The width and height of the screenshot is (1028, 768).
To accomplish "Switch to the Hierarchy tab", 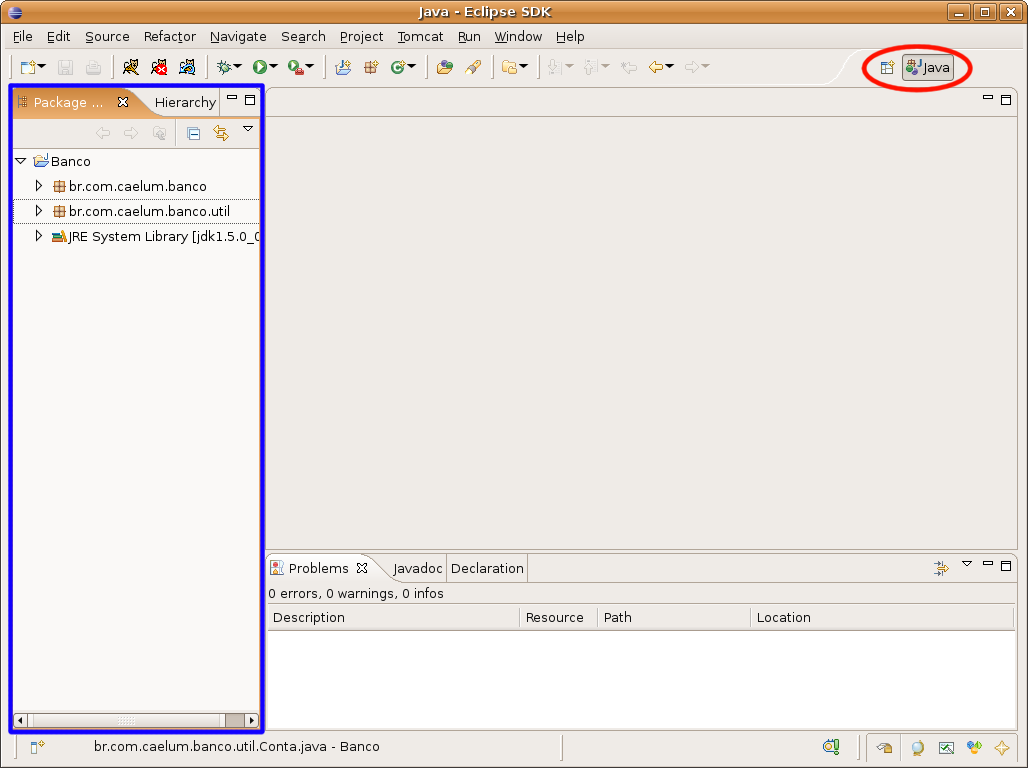I will (185, 102).
